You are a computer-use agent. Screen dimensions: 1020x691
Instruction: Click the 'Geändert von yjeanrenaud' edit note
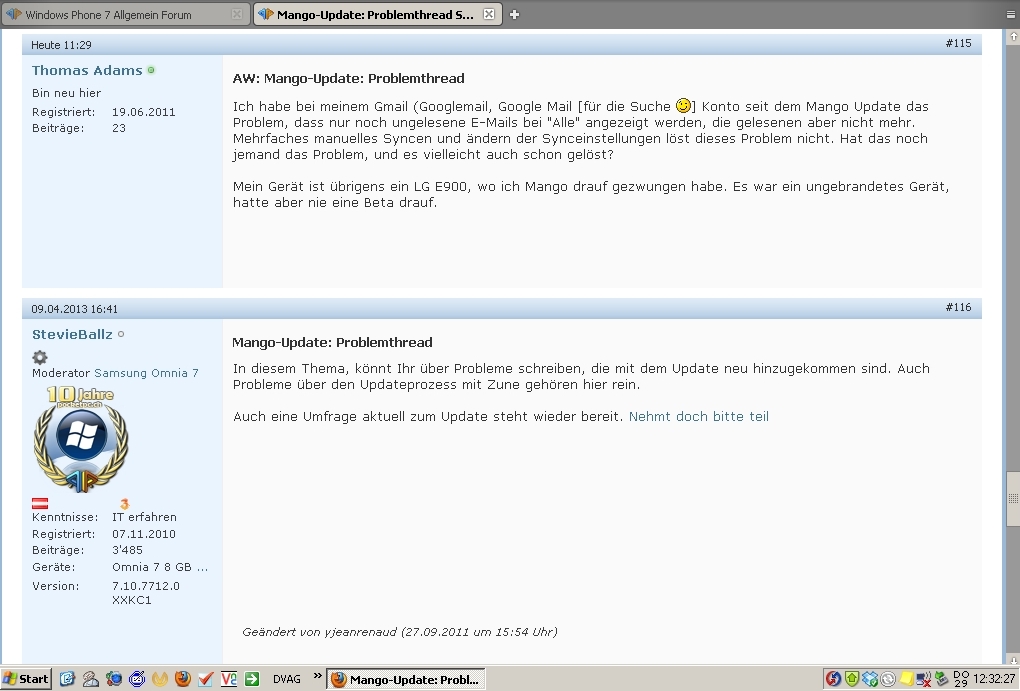399,632
